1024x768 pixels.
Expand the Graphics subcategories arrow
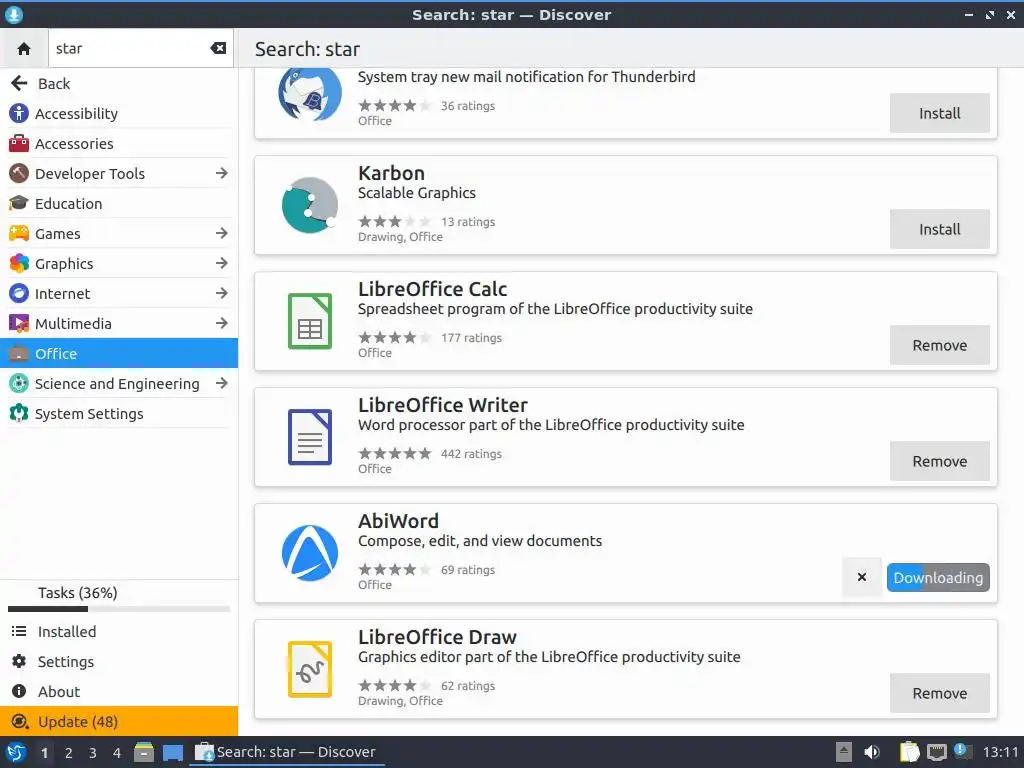(x=221, y=263)
